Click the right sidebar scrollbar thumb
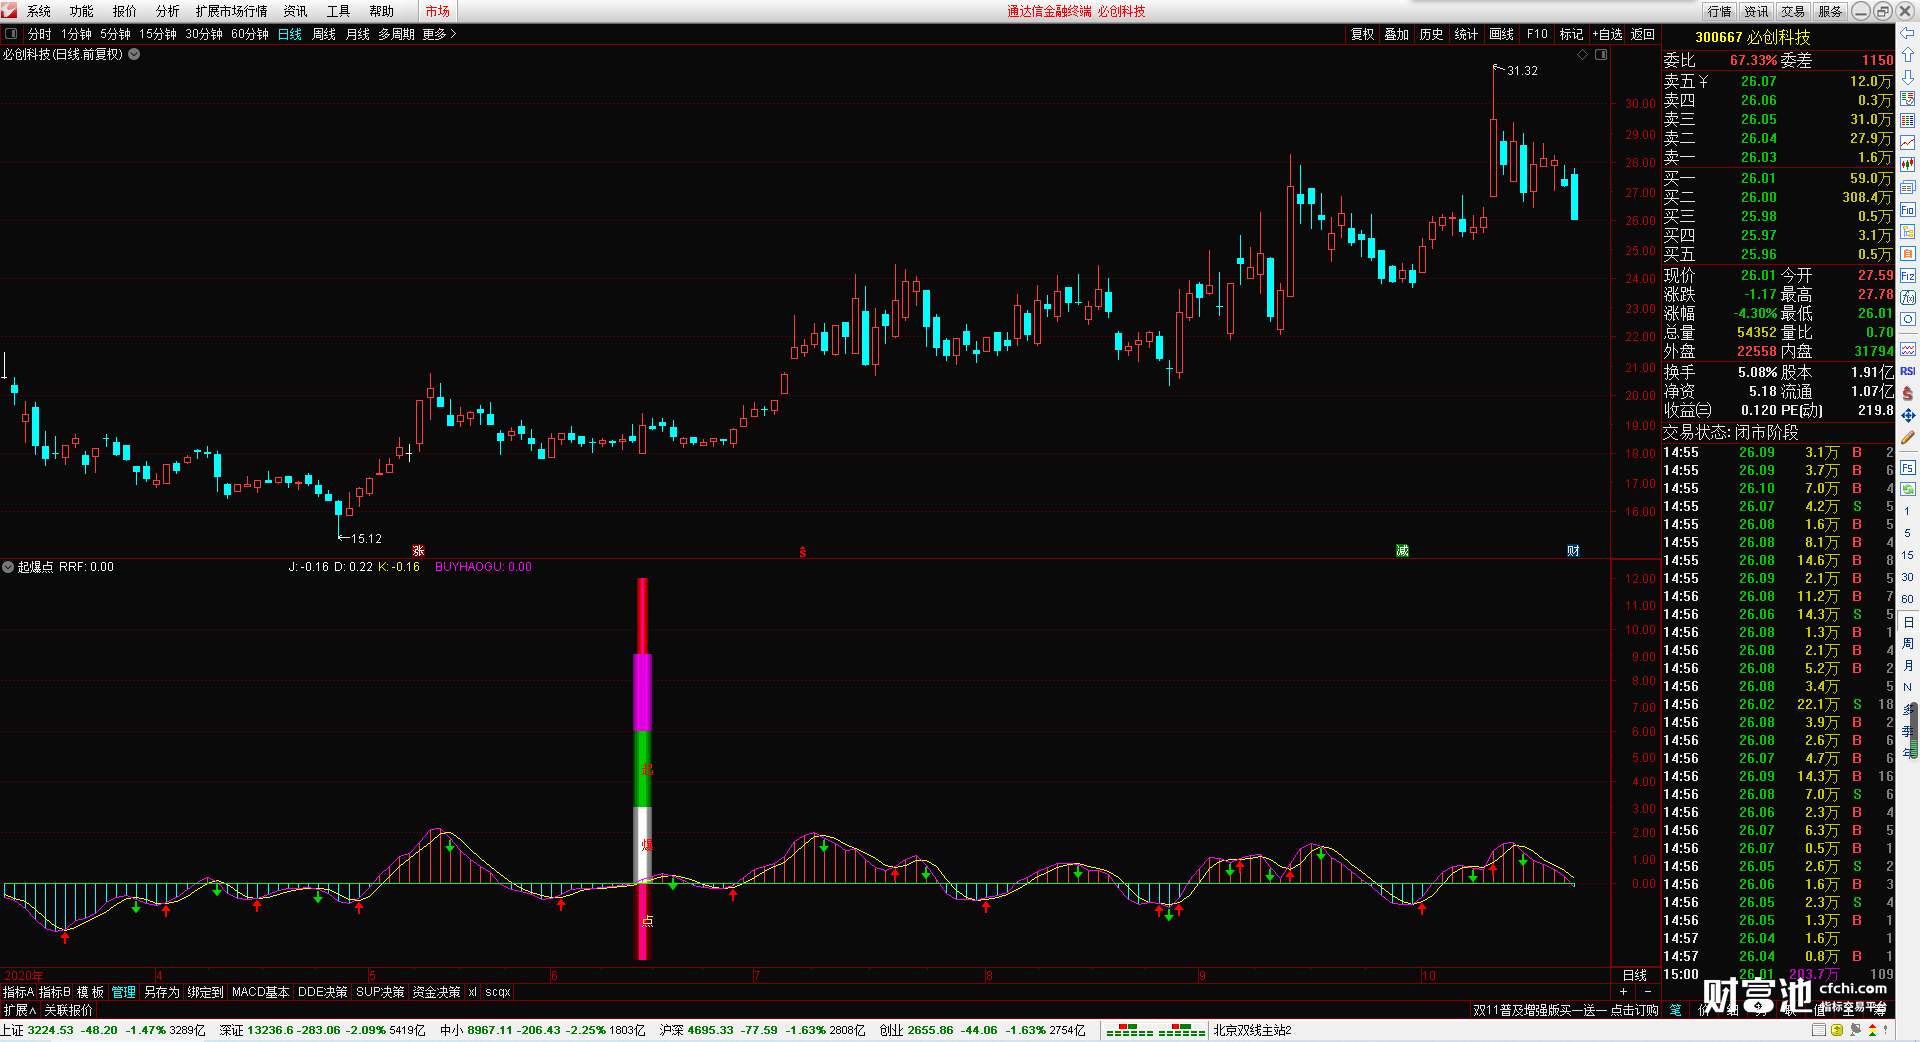Viewport: 1920px width, 1042px height. click(x=1915, y=730)
